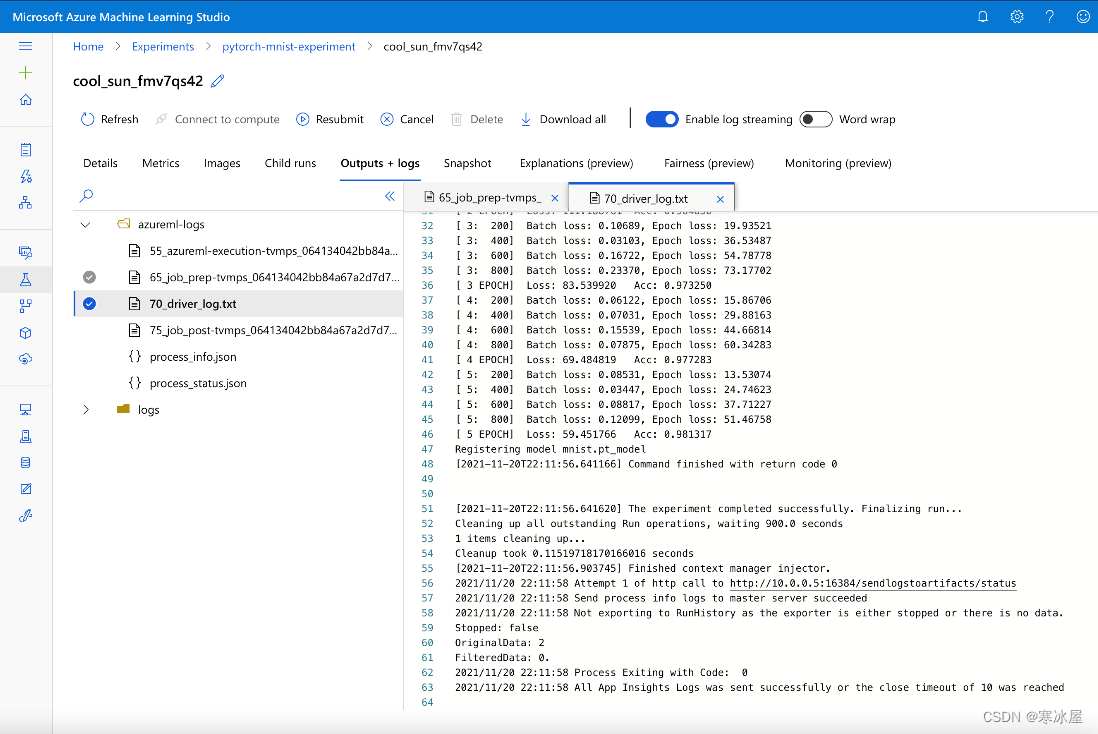Image resolution: width=1098 pixels, height=734 pixels.
Task: Click log line 'Registering model mnist.pt_model'
Action: coord(550,449)
